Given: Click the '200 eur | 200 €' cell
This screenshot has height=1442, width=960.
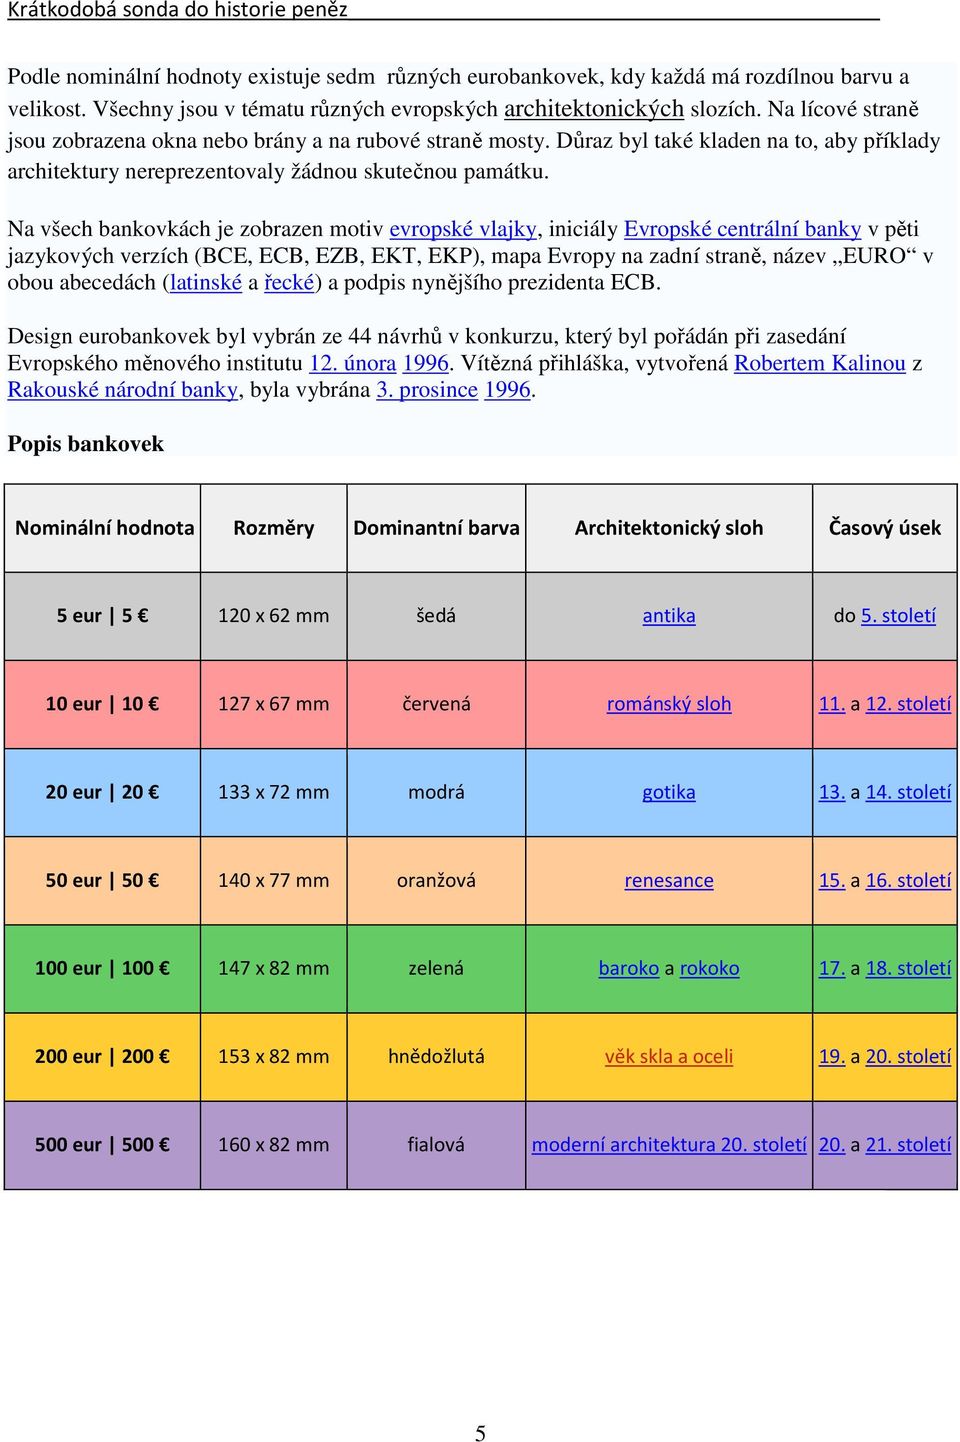Looking at the screenshot, I should point(103,1056).
